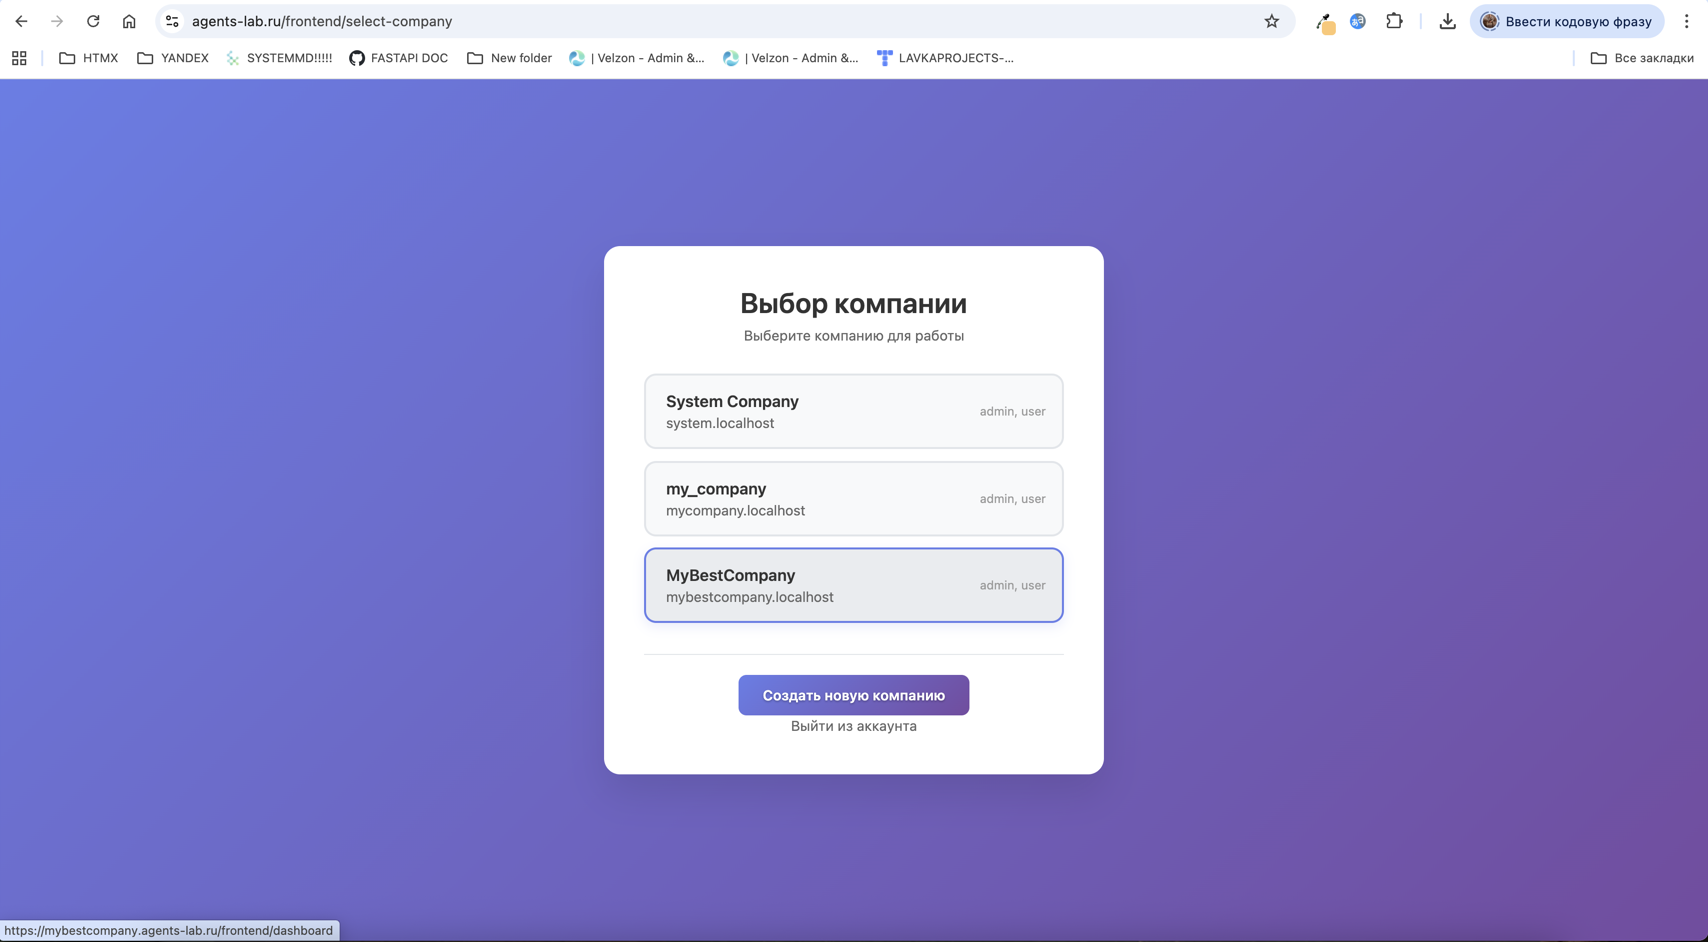Open the New folder bookmarks folder
Viewport: 1708px width, 942px height.
coord(509,58)
